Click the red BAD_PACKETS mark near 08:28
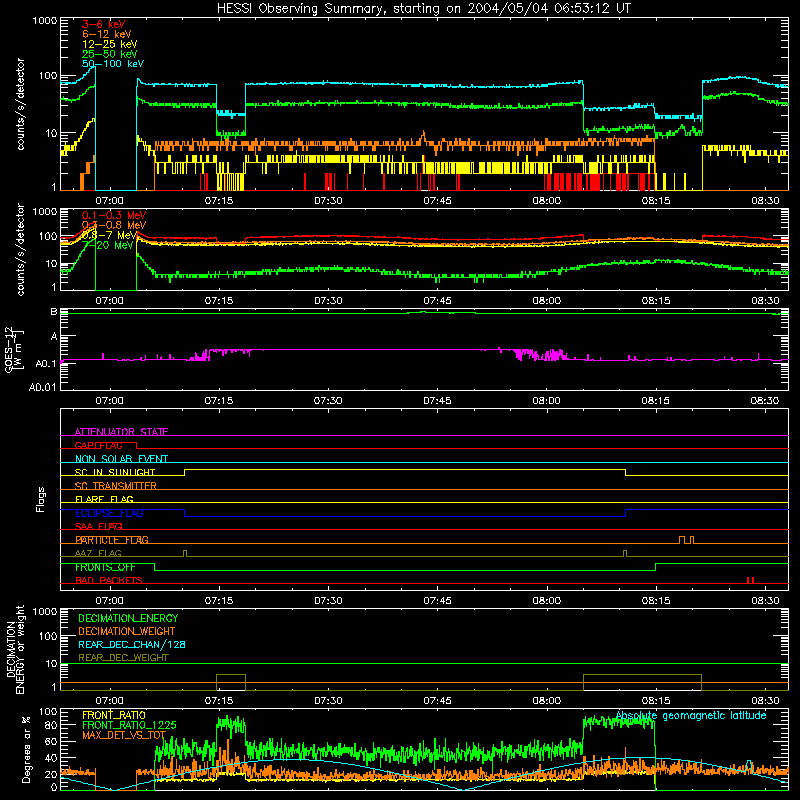This screenshot has height=800, width=800. click(751, 580)
